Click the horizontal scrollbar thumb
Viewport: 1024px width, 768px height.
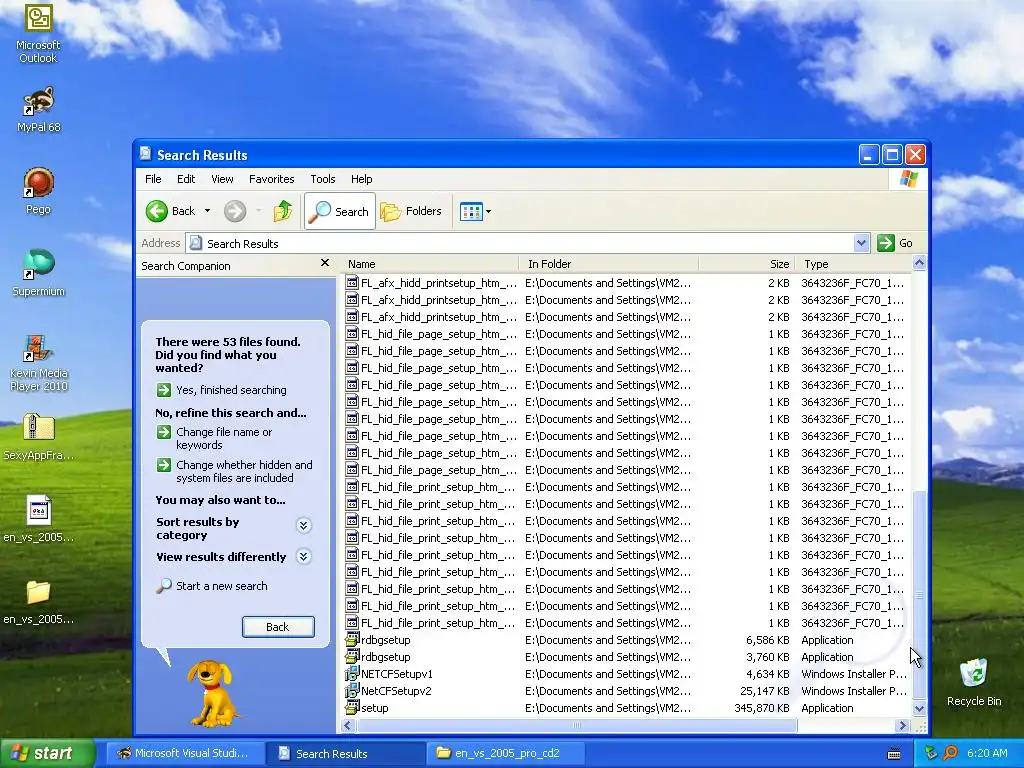pos(576,726)
